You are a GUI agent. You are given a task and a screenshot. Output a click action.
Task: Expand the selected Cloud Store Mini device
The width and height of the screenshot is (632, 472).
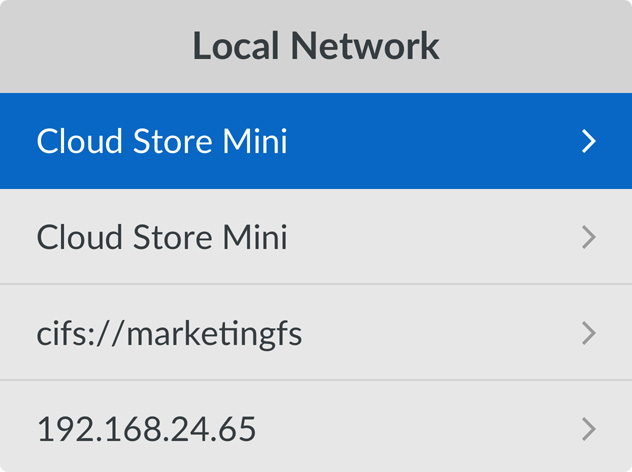point(589,141)
